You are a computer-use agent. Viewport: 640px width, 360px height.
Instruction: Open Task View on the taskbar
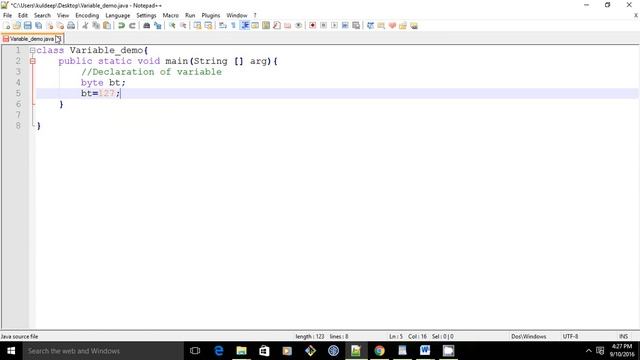[x=195, y=351]
